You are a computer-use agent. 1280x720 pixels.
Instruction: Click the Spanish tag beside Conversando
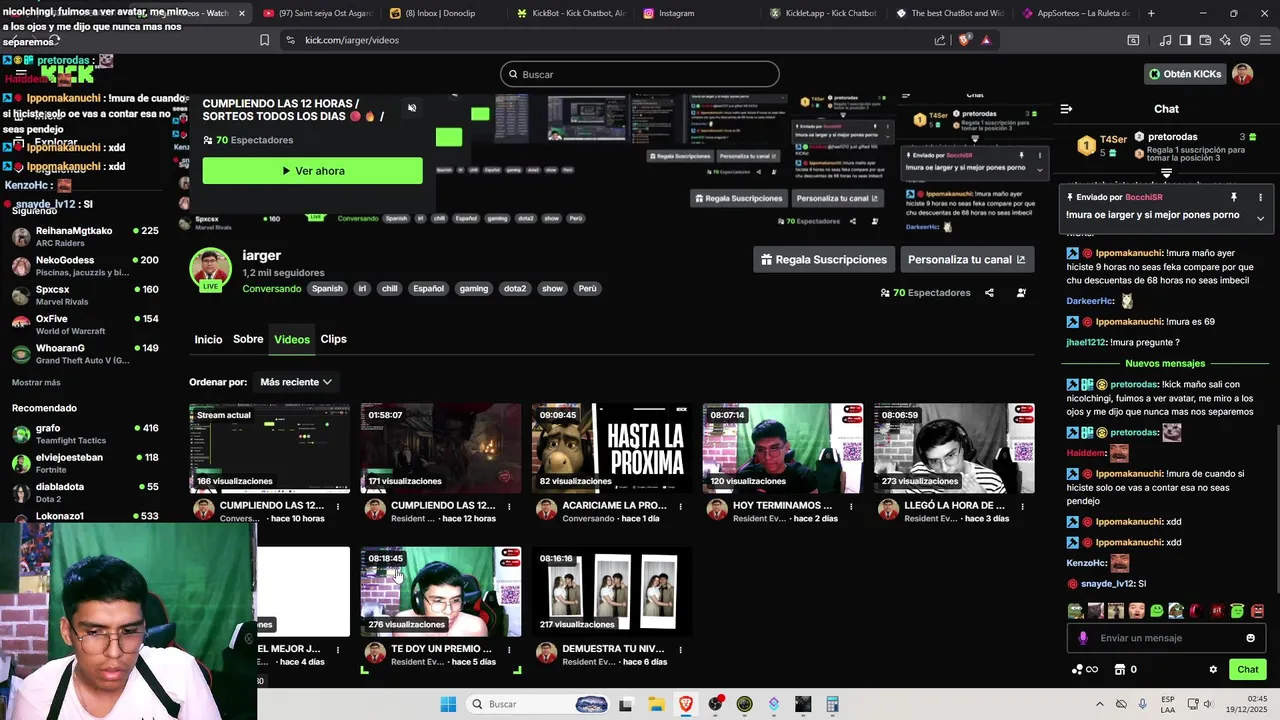click(327, 289)
